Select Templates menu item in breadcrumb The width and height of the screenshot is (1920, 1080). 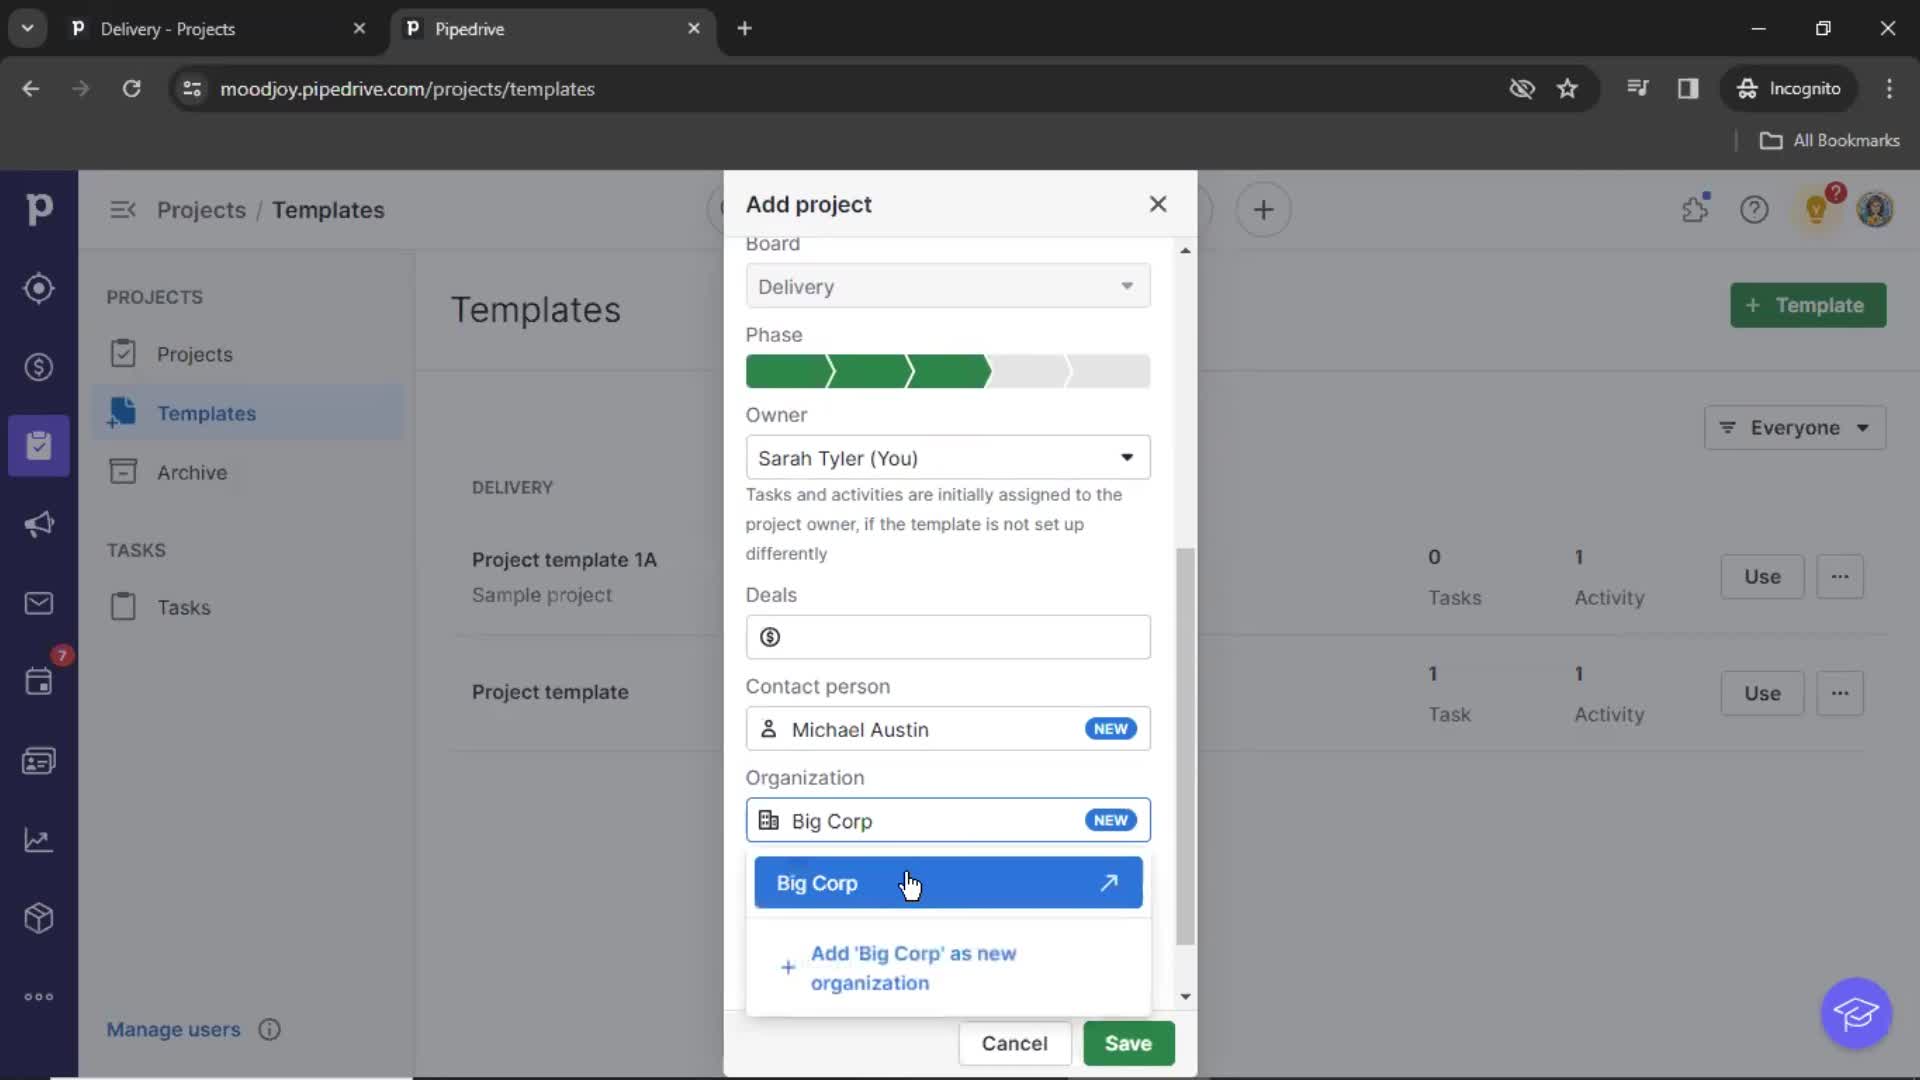[x=328, y=210]
